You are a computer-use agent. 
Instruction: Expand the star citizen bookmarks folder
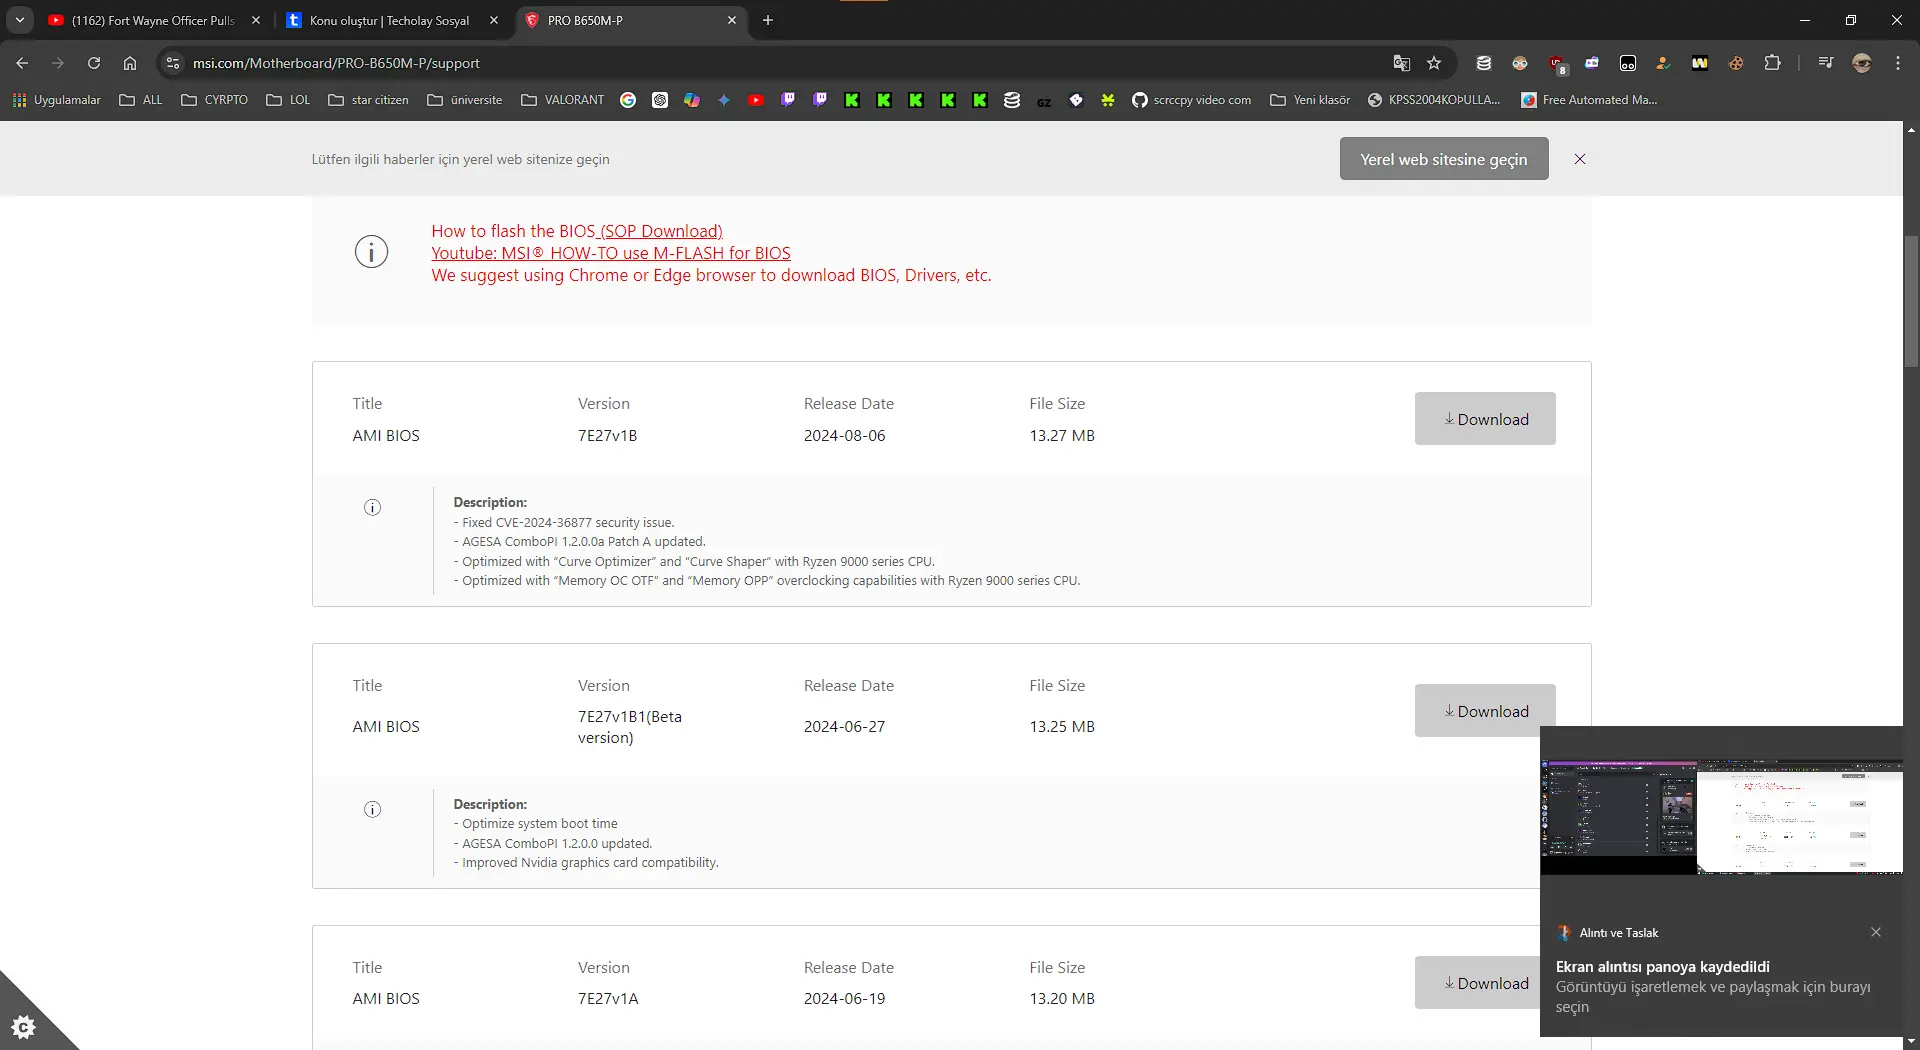point(368,100)
